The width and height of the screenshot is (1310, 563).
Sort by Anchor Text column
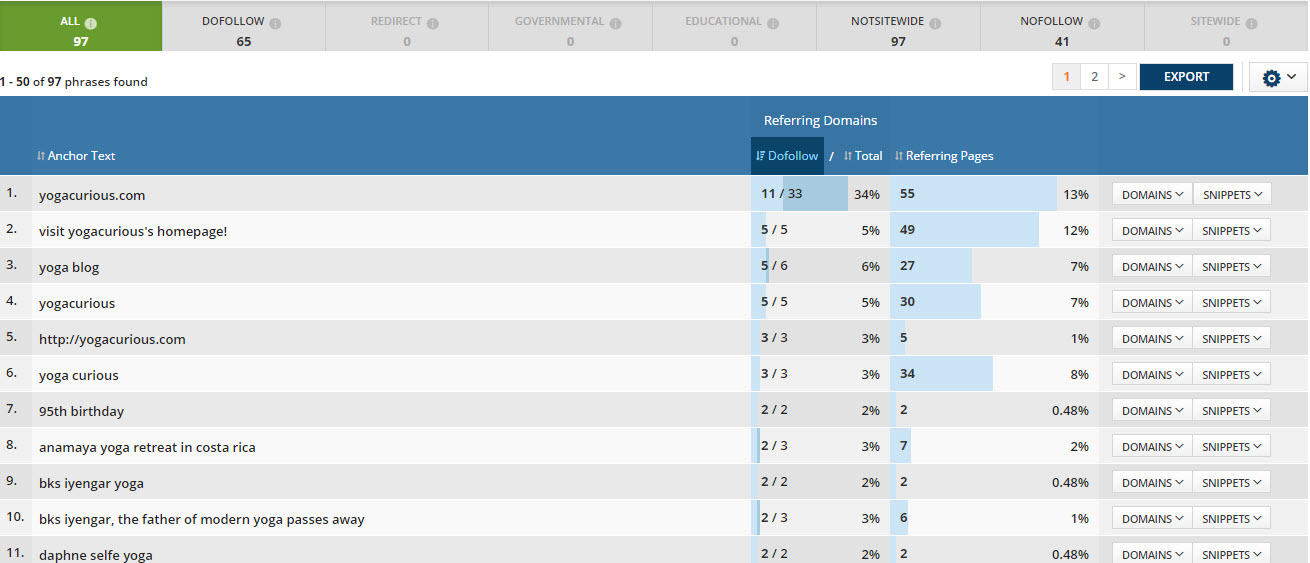tap(76, 156)
